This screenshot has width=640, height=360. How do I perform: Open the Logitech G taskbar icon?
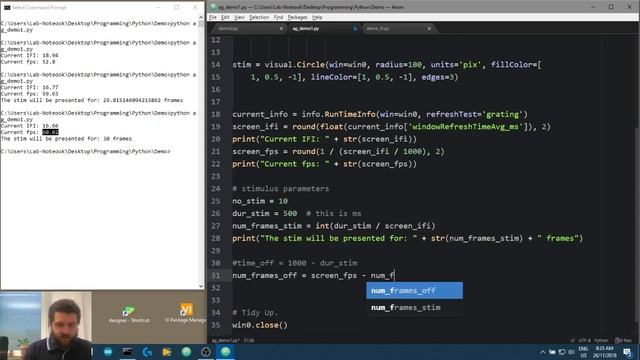[147, 352]
